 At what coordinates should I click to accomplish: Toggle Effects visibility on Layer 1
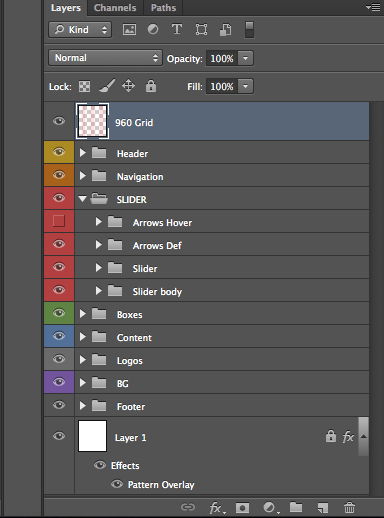[x=100, y=465]
